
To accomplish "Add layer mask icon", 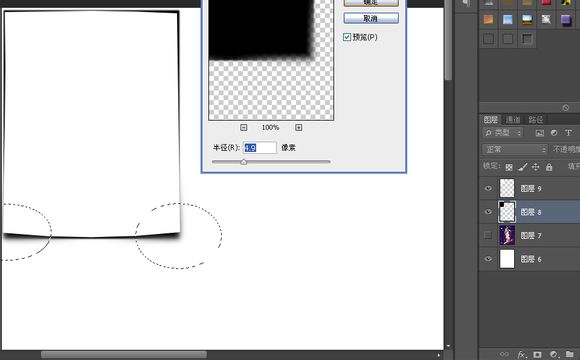I will 537,354.
